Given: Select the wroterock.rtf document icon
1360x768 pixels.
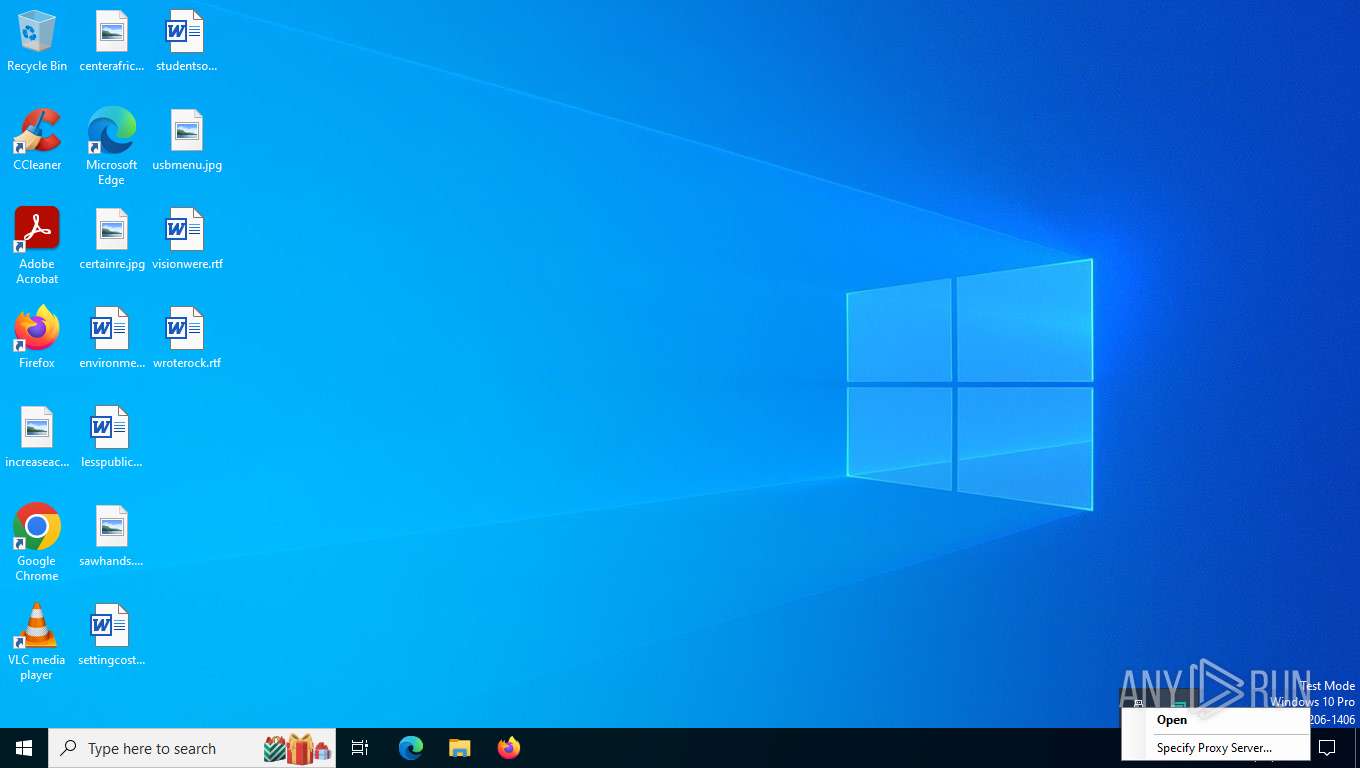Looking at the screenshot, I should coord(187,339).
